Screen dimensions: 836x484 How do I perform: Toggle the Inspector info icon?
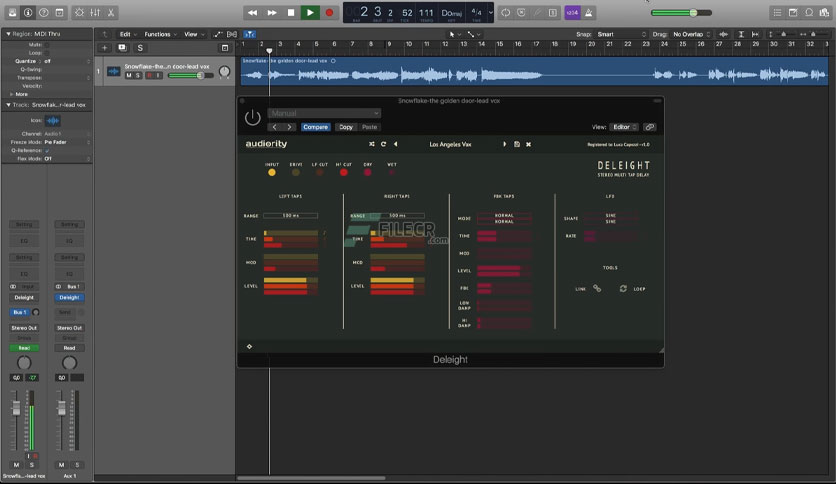(28, 12)
